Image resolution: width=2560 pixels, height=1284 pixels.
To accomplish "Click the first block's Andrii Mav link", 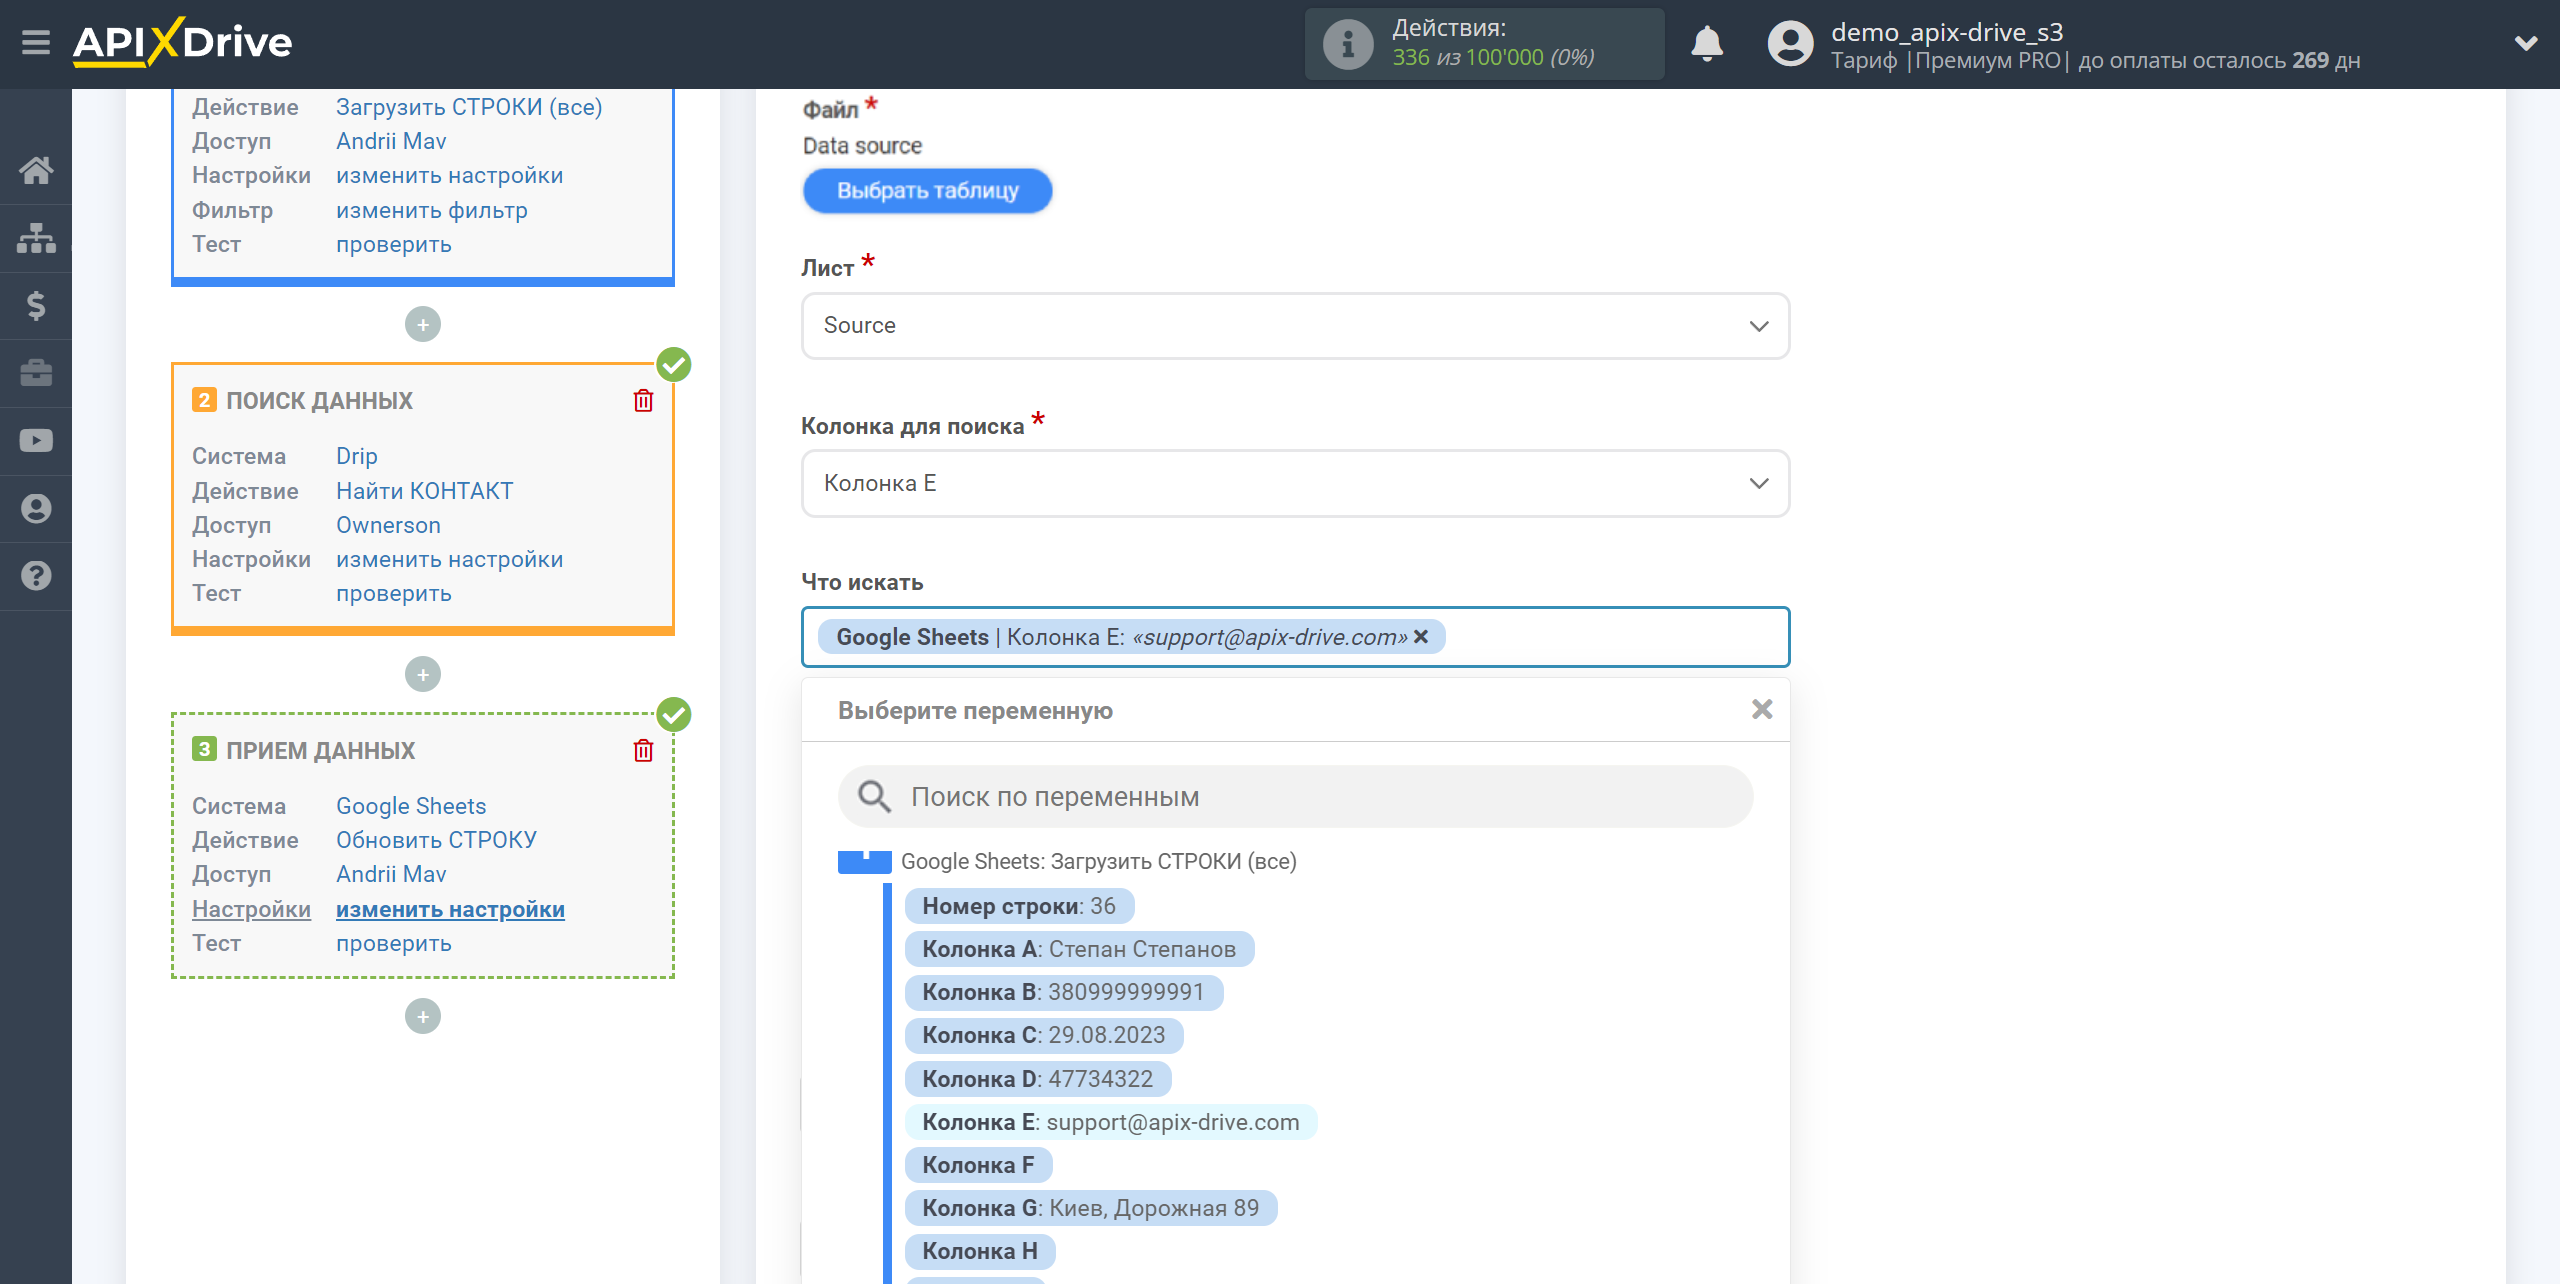I will pos(391,141).
